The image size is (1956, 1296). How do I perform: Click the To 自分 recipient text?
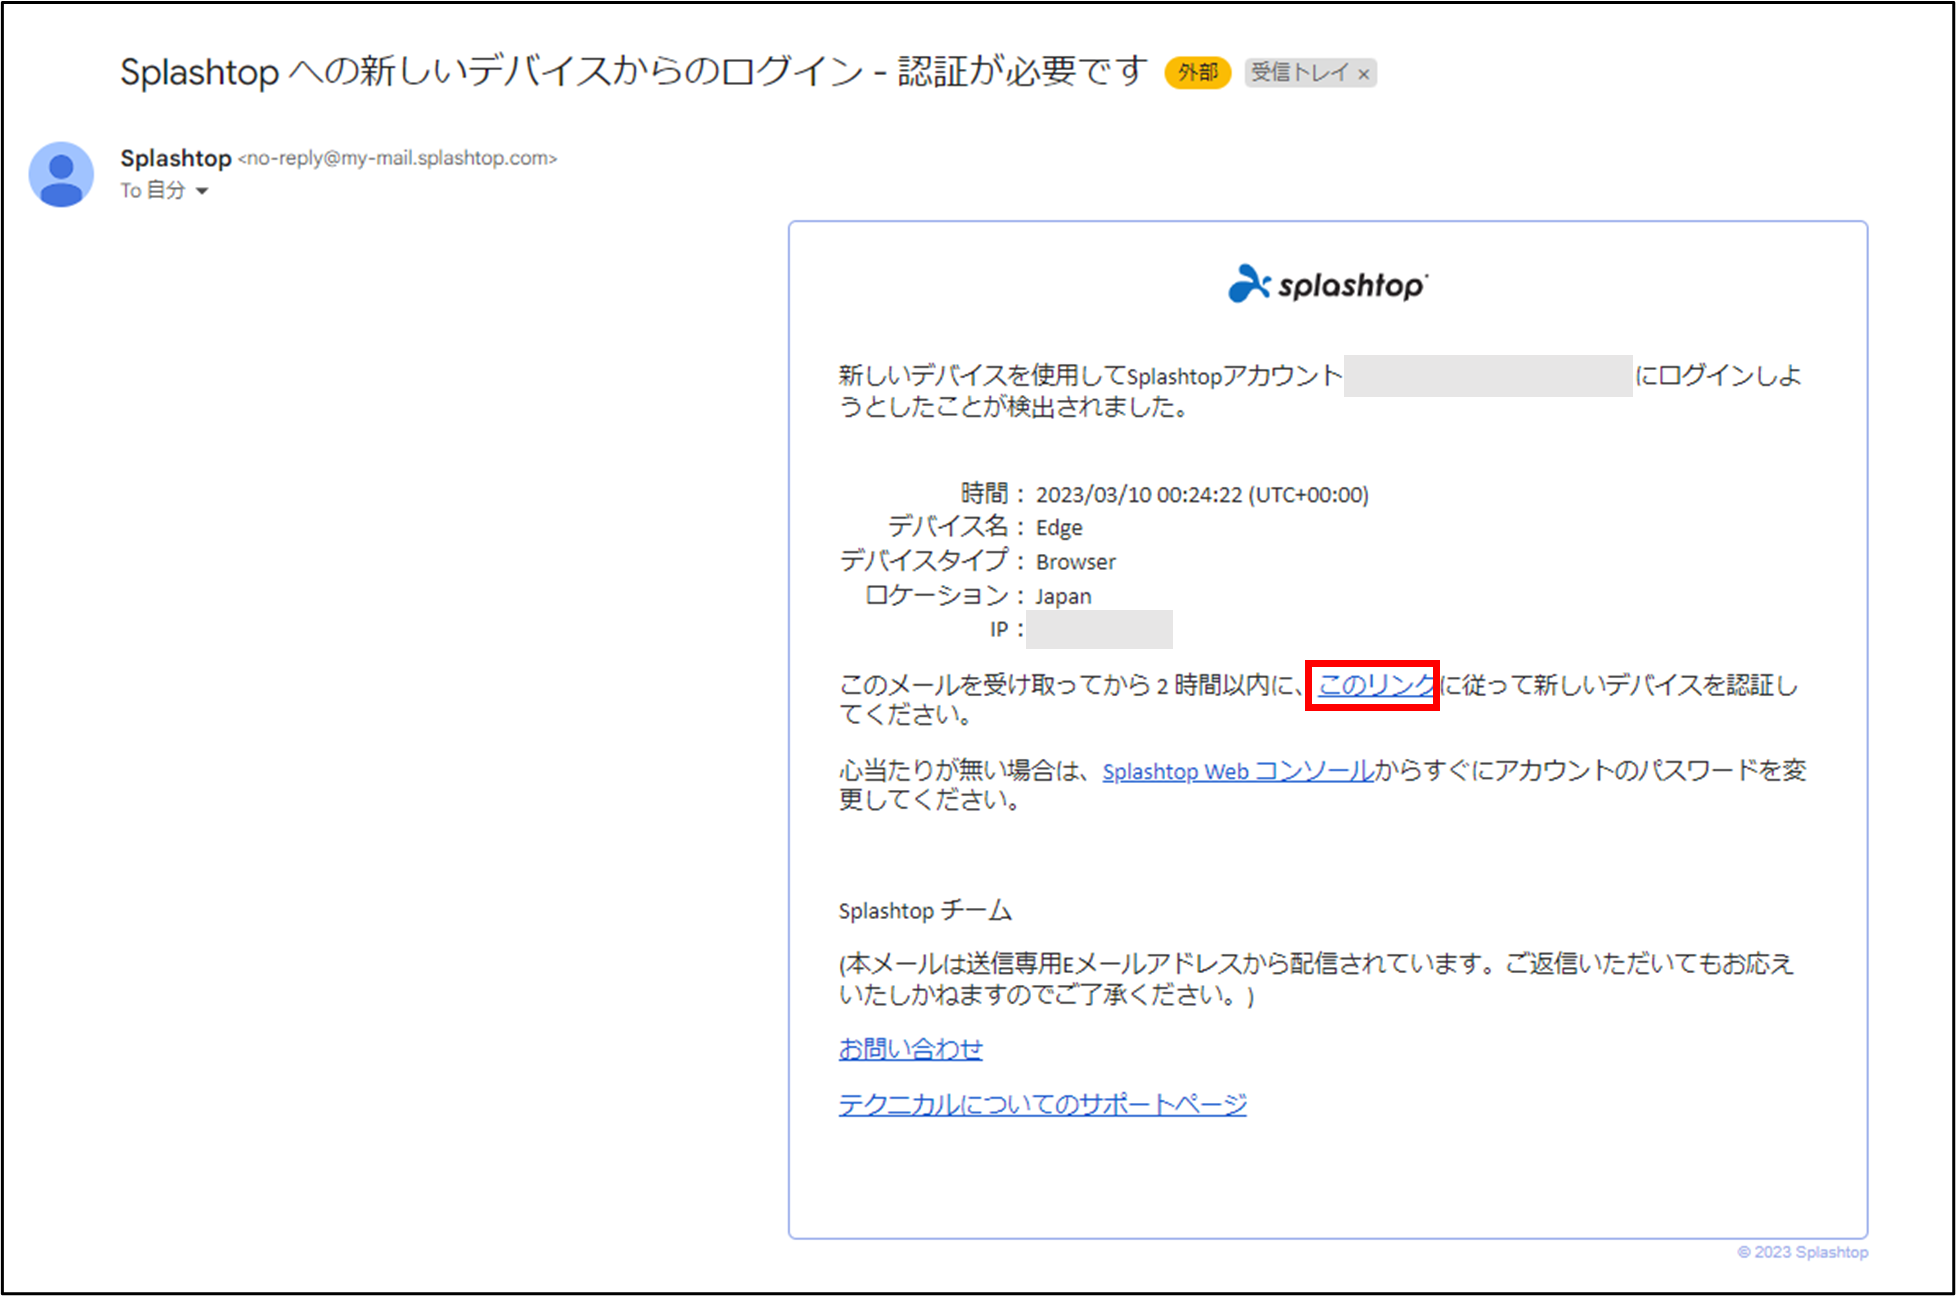153,190
